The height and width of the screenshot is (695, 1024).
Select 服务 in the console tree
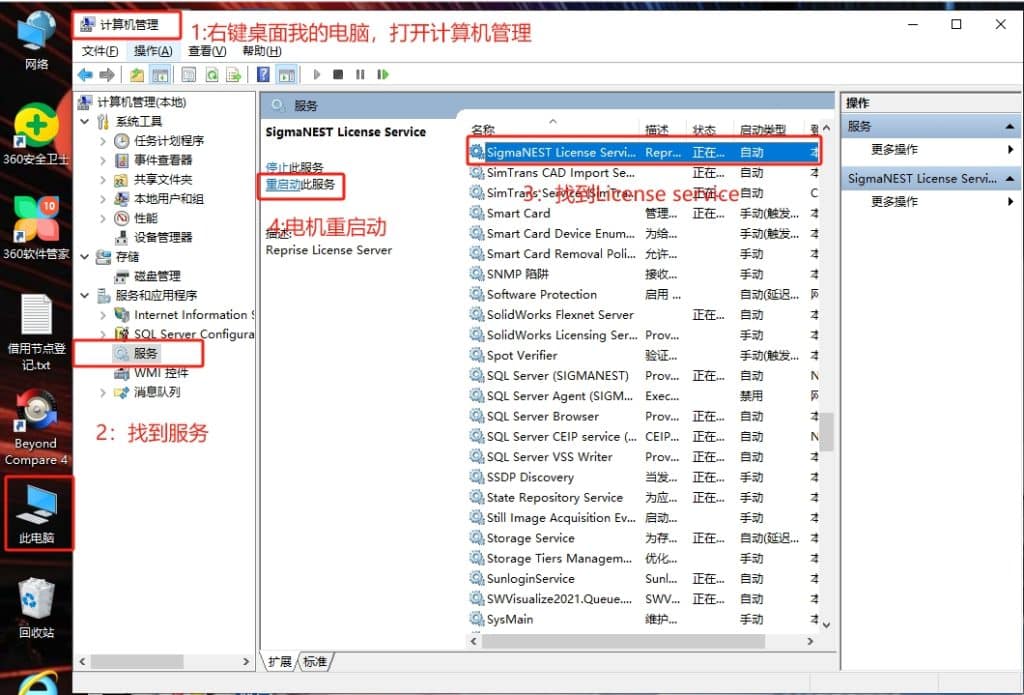(x=146, y=353)
